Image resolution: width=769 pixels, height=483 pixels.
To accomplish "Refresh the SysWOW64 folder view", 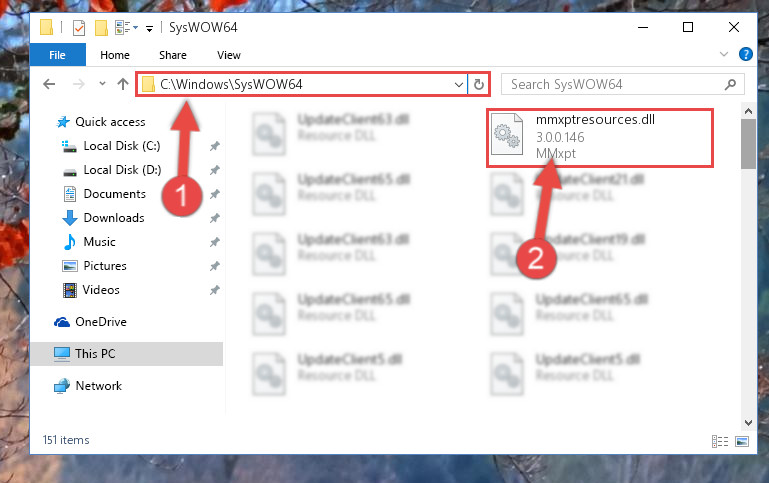I will 479,84.
